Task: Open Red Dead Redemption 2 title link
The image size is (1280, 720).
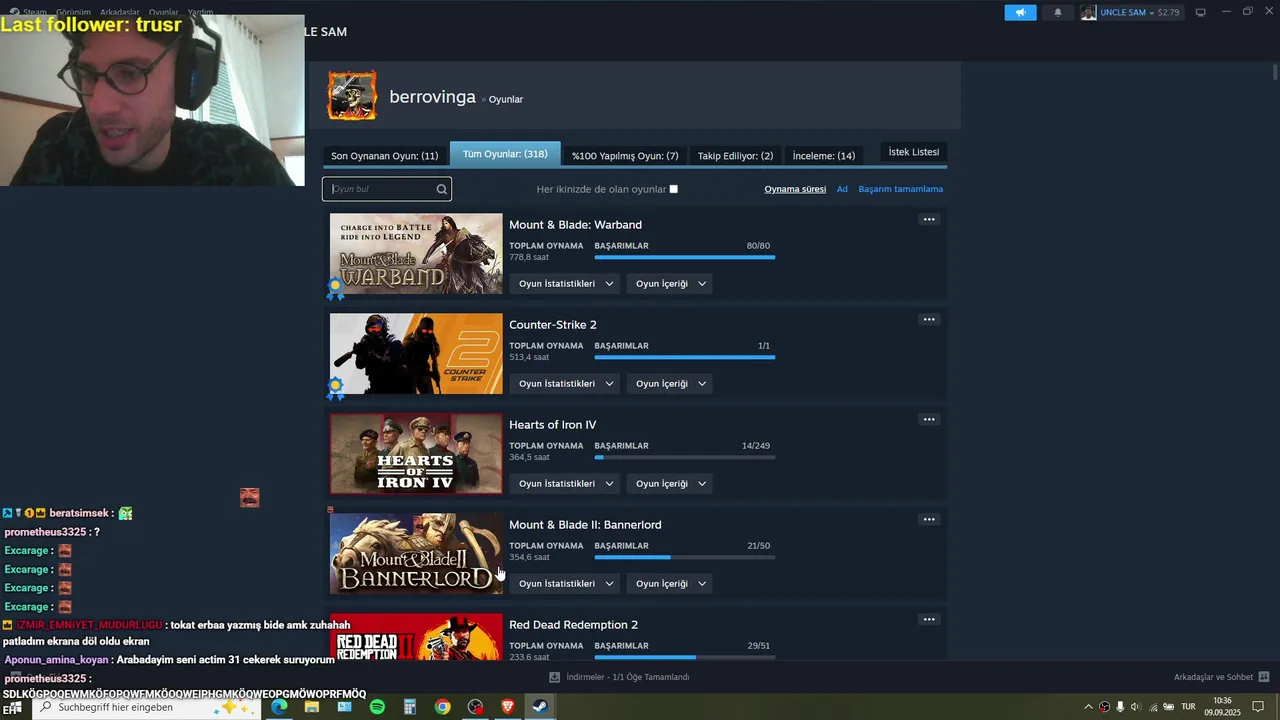Action: point(573,625)
